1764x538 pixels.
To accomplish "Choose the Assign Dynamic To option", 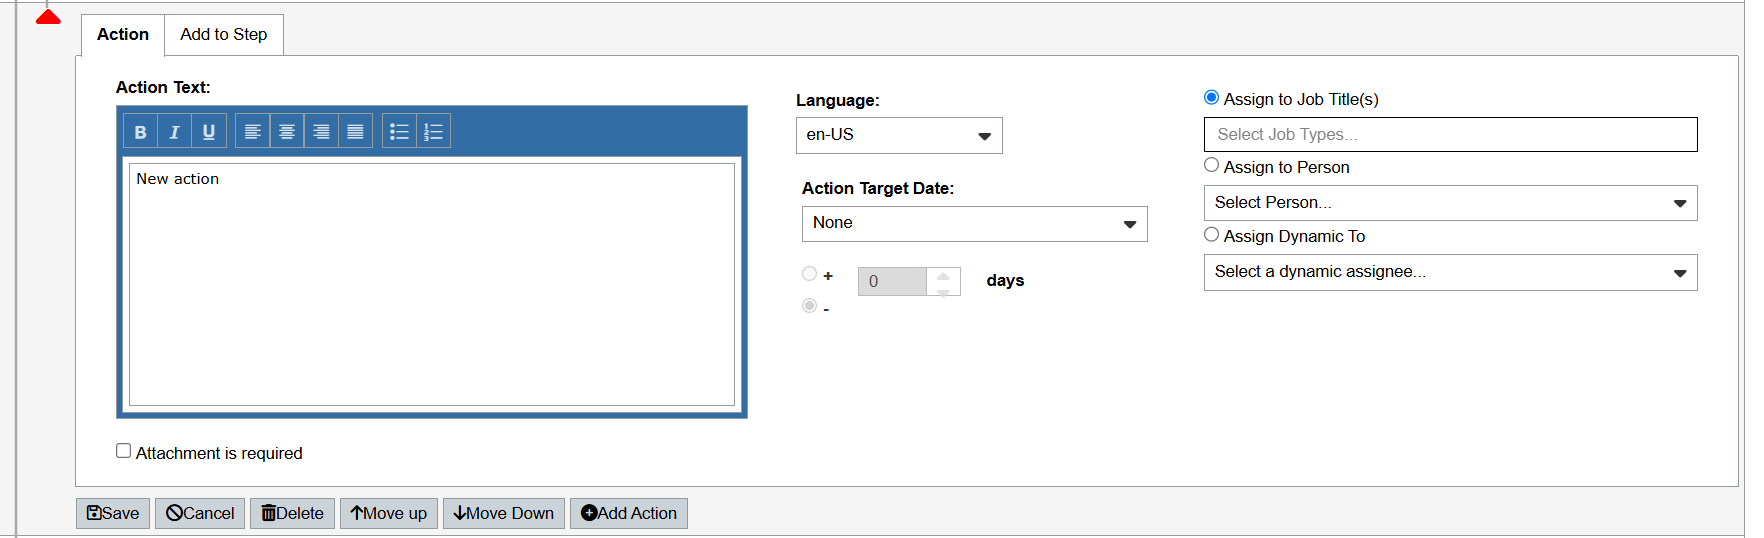I will point(1211,234).
